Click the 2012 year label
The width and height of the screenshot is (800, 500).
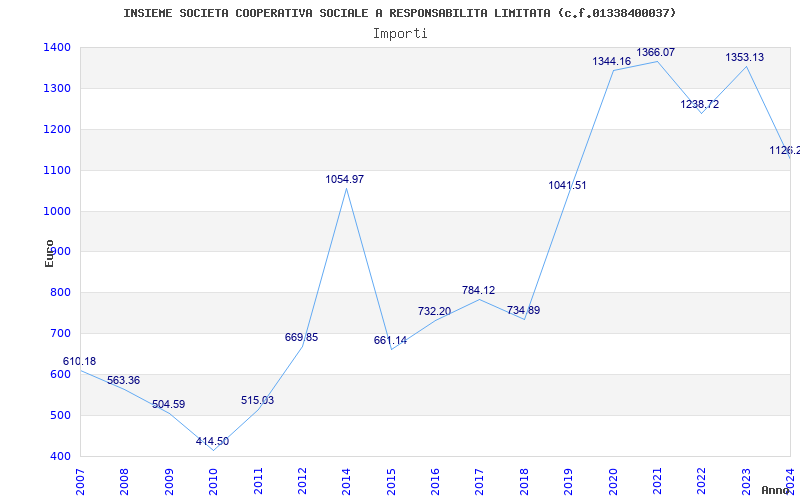click(302, 481)
